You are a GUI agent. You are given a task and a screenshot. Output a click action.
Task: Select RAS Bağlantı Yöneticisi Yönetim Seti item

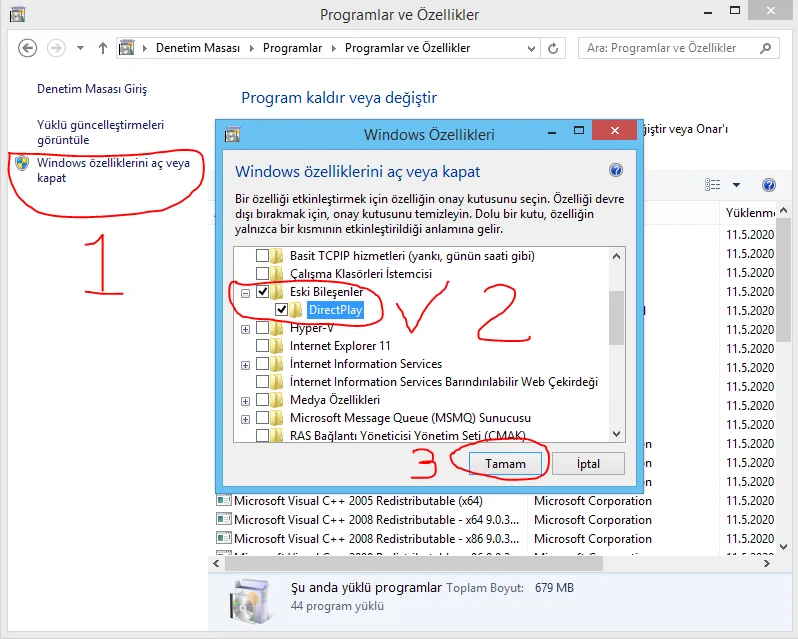[408, 436]
